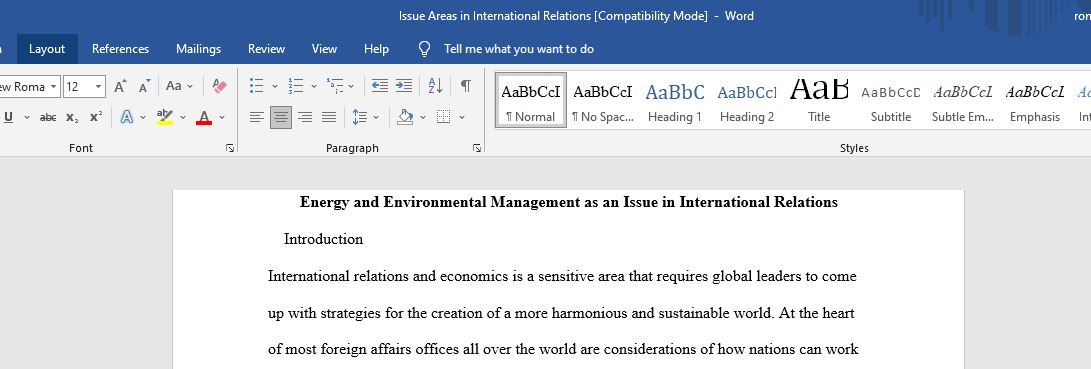Click the bold document title text

click(x=568, y=203)
